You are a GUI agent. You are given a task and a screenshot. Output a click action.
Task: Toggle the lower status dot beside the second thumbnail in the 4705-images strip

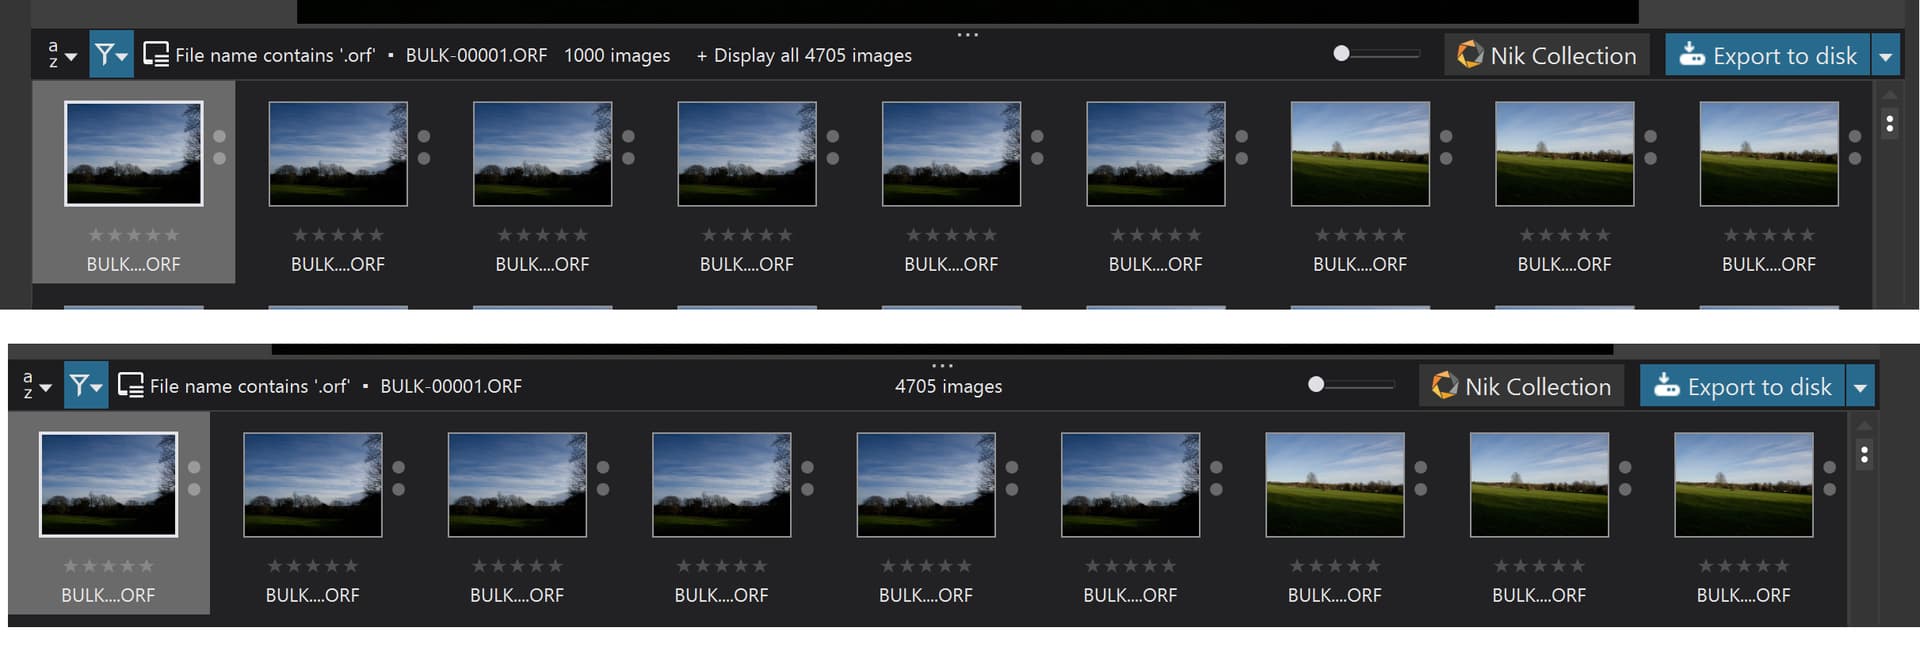[399, 490]
